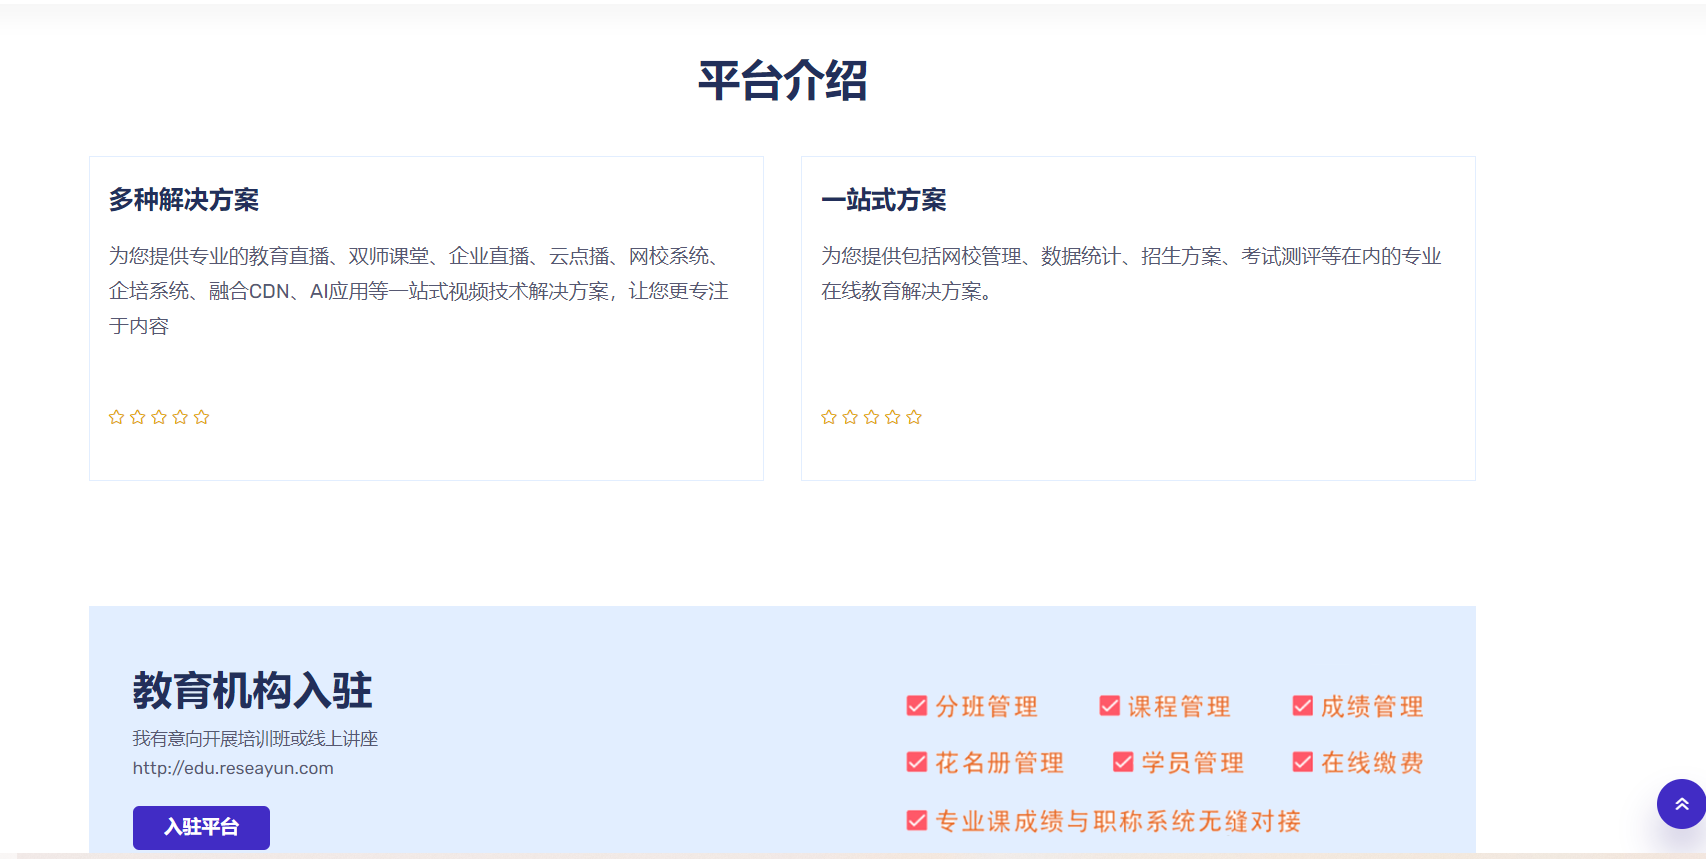Click the 入驻平台 button
Image resolution: width=1706 pixels, height=859 pixels.
201,828
